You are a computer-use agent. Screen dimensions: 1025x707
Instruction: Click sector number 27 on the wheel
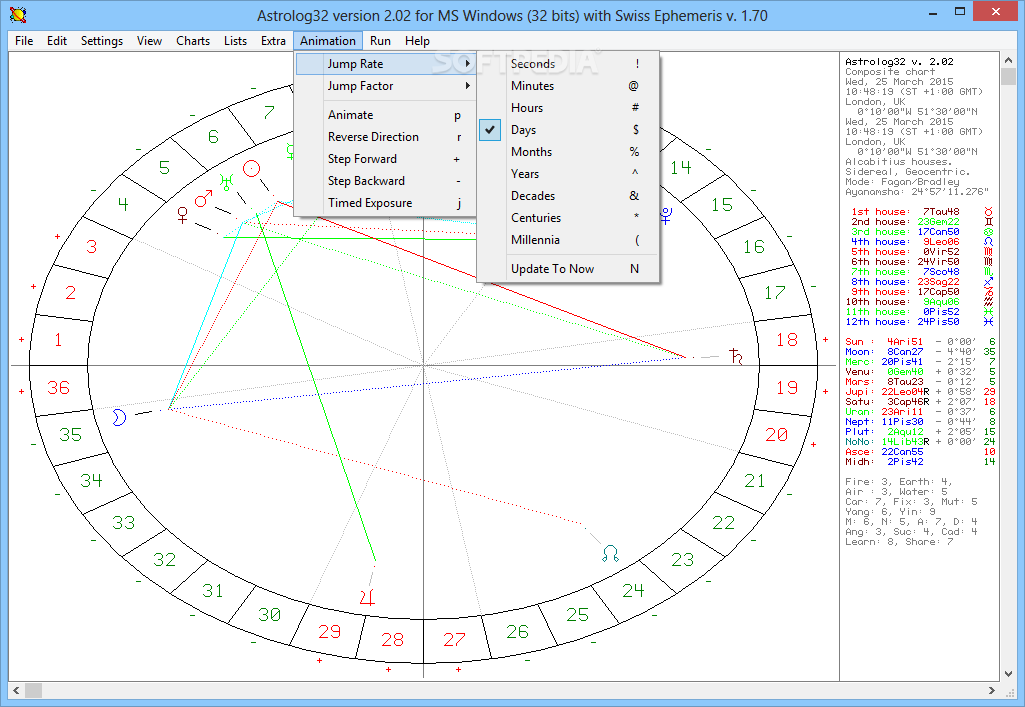pos(454,640)
